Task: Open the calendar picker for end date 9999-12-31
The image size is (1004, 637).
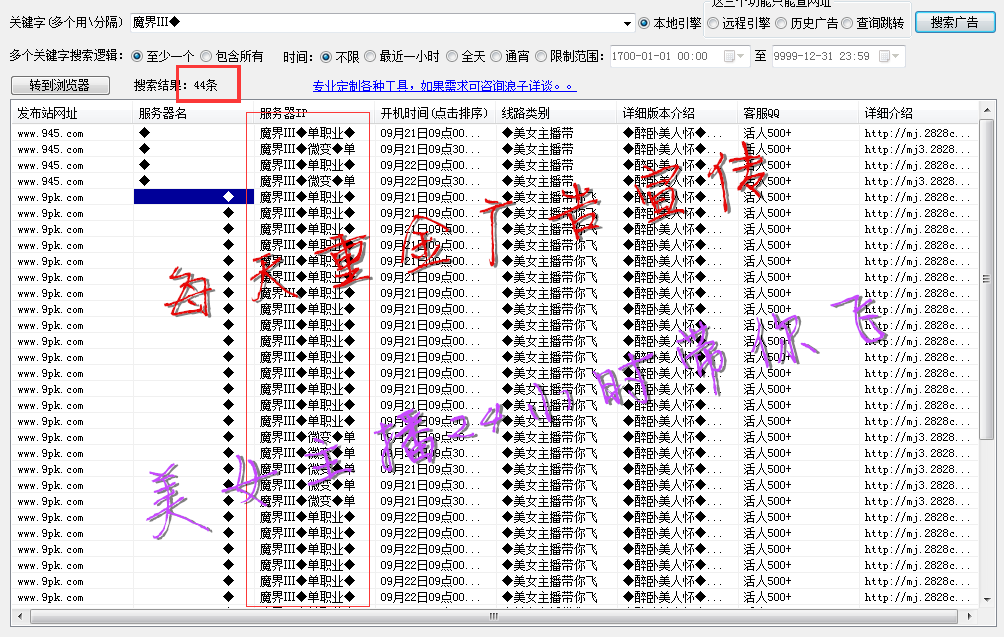Action: point(890,56)
